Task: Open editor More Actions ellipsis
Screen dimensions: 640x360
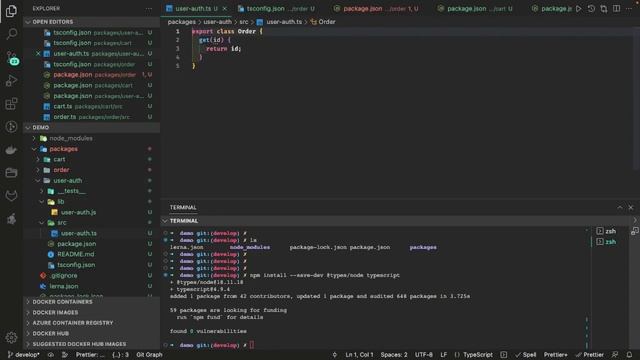Action: coord(629,9)
